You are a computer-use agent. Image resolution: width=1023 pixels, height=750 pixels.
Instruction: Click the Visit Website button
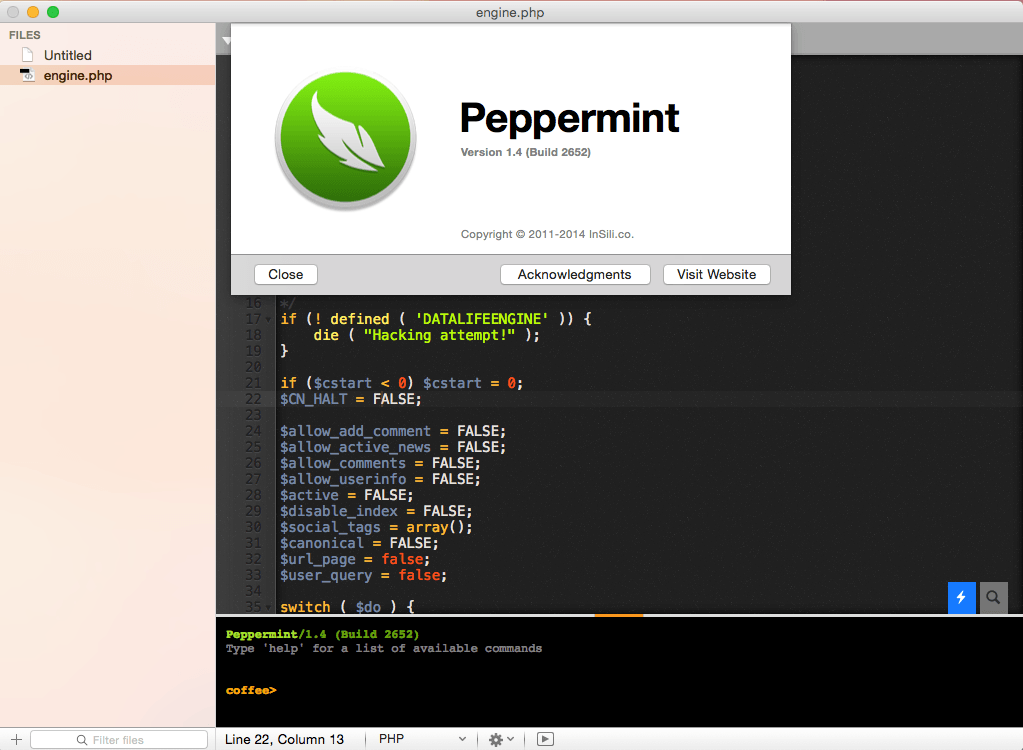[716, 275]
